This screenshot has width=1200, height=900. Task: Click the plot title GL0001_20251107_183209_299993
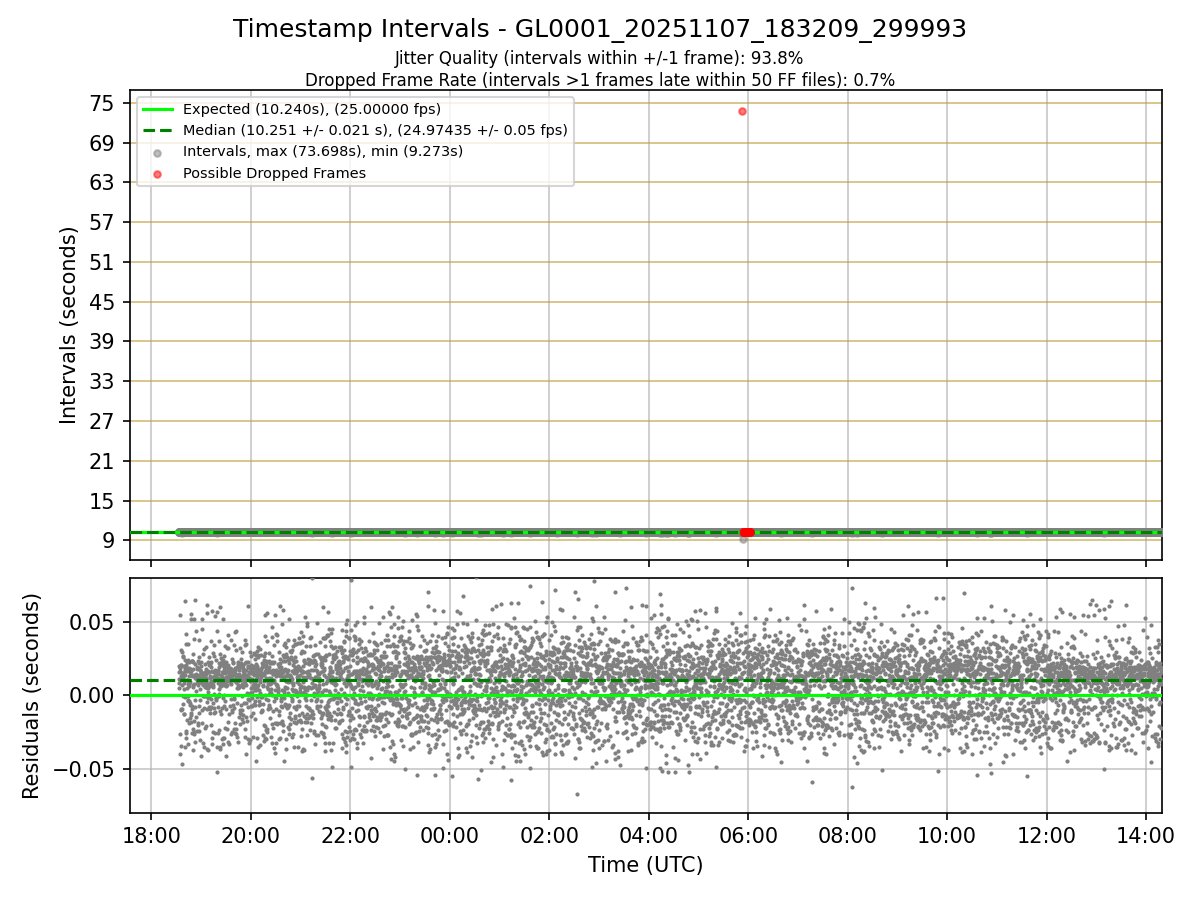click(x=600, y=29)
